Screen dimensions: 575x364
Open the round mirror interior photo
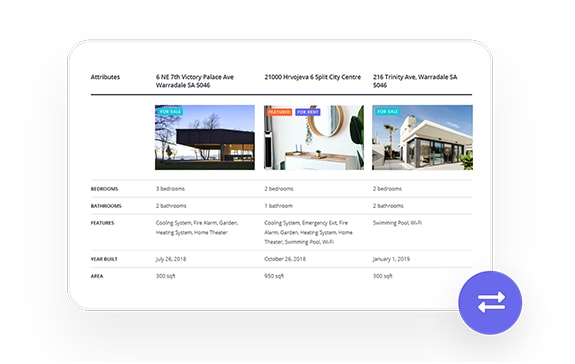314,137
